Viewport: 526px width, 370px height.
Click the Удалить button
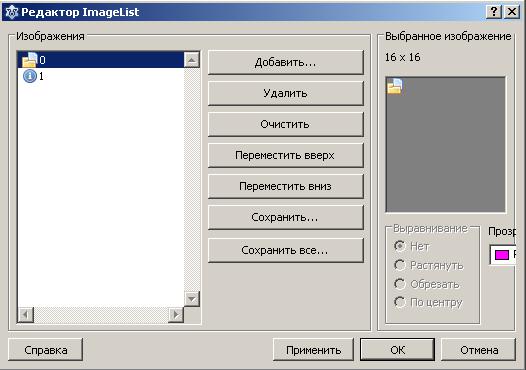pyautogui.click(x=285, y=93)
